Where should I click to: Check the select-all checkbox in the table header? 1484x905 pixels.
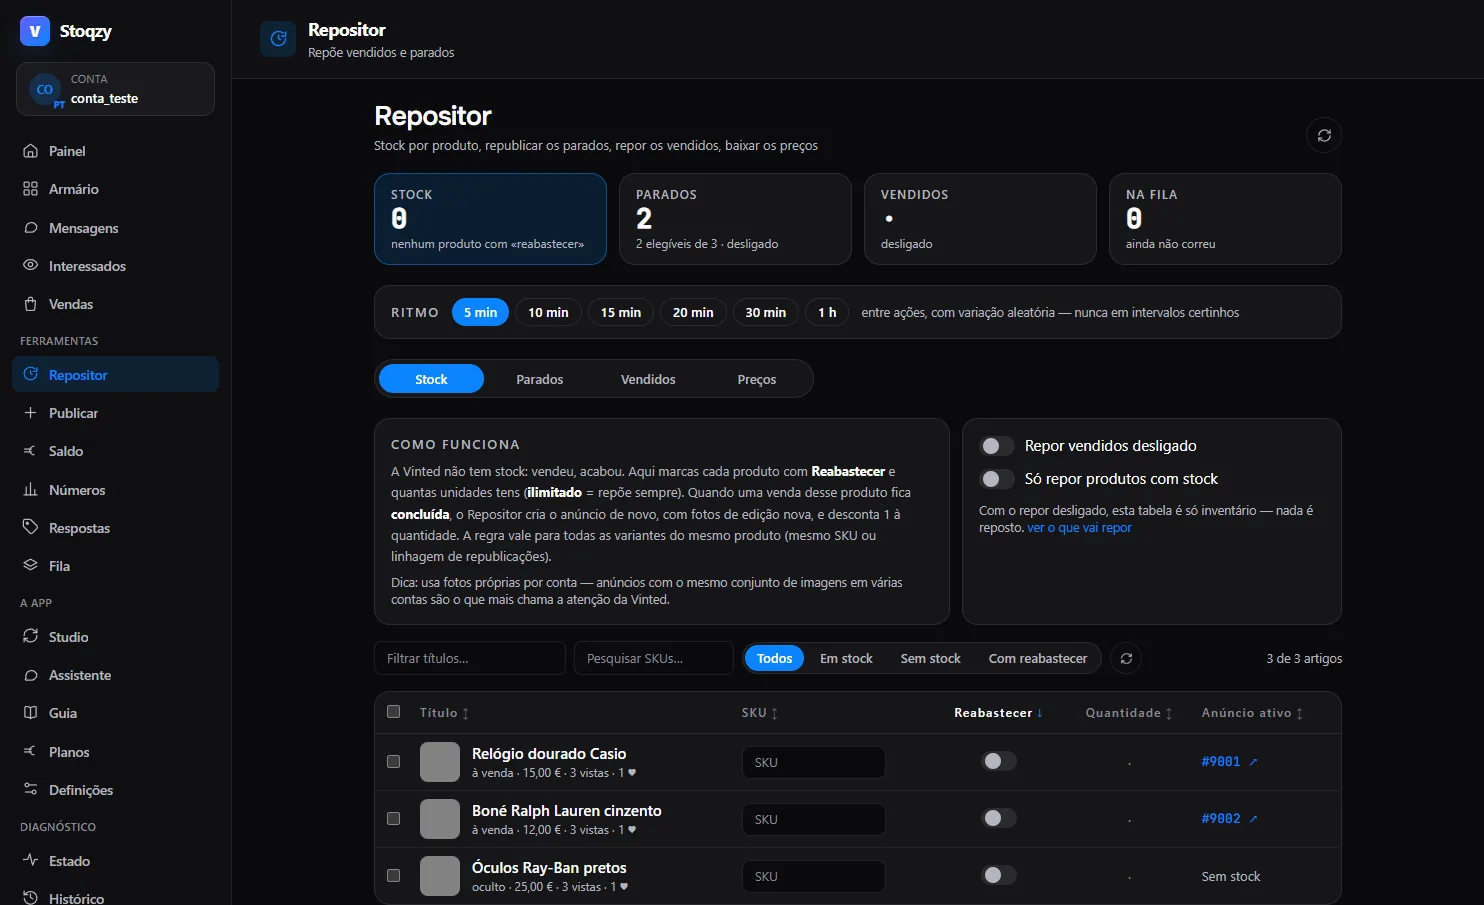coord(393,712)
